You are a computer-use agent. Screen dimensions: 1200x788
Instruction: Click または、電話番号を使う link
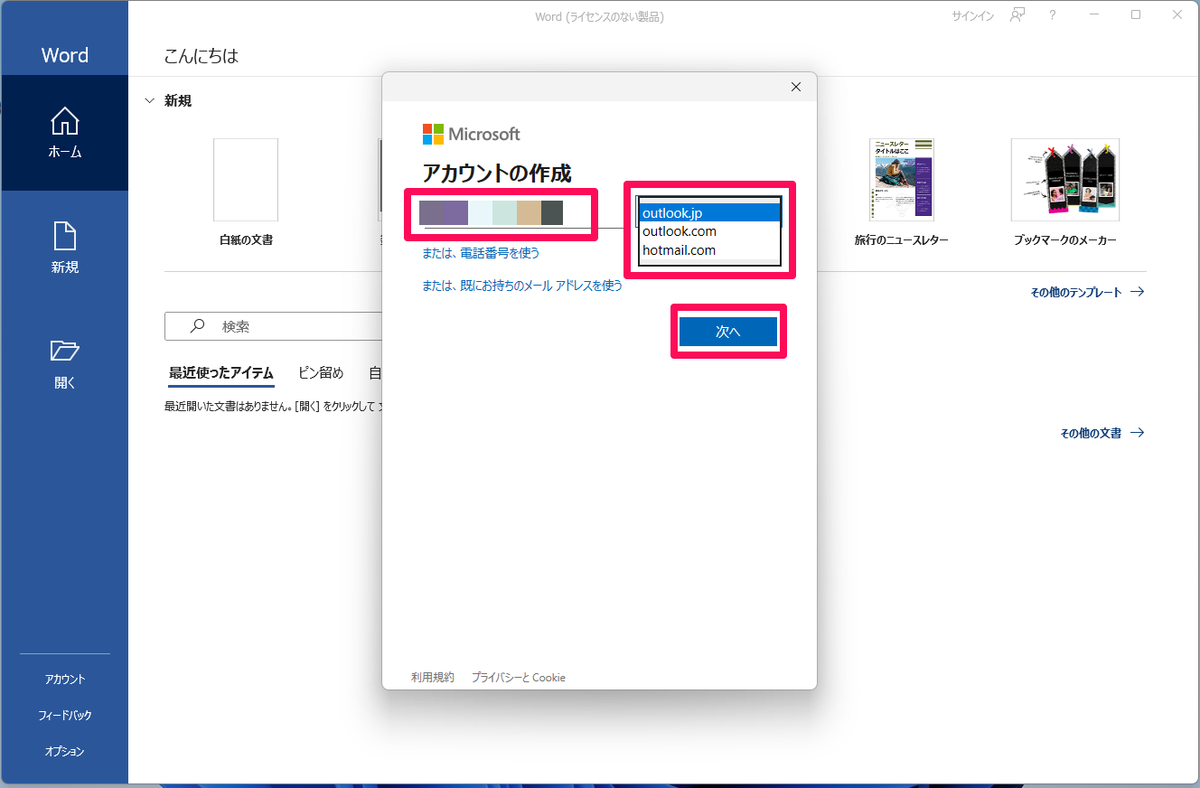click(481, 253)
